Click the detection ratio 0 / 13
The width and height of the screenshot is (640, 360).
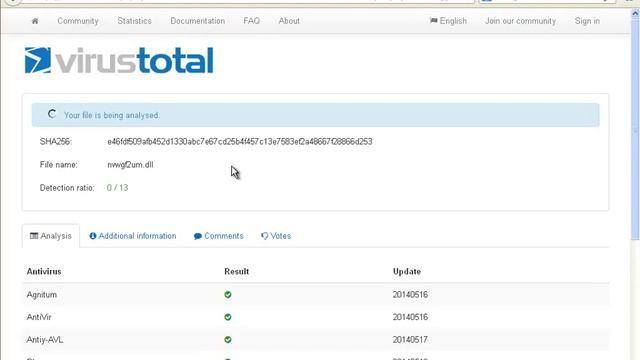coord(118,188)
